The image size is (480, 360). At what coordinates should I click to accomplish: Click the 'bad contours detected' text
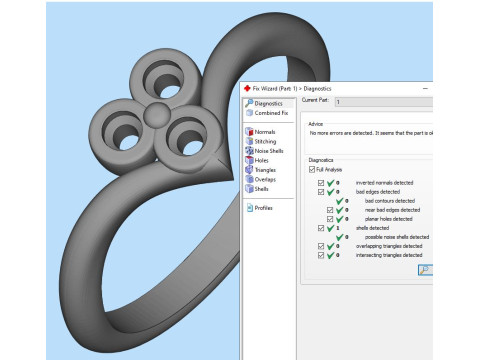point(390,201)
